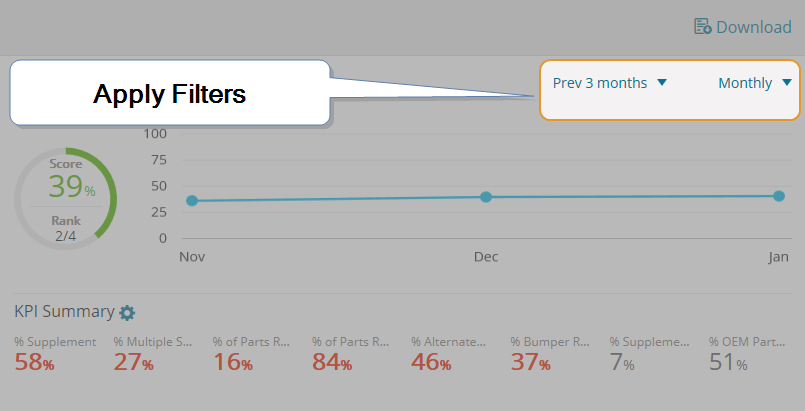Click the % Bumper R... 37% KPI
Viewport: 805px width, 411px height.
pos(549,354)
